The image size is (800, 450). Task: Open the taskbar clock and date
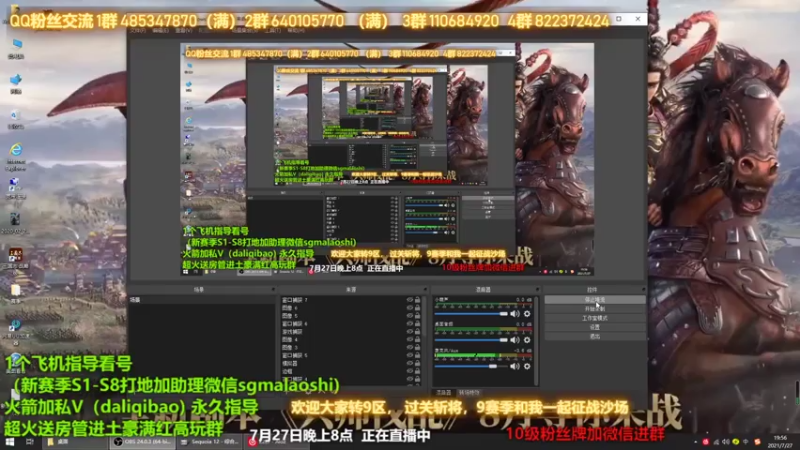781,441
